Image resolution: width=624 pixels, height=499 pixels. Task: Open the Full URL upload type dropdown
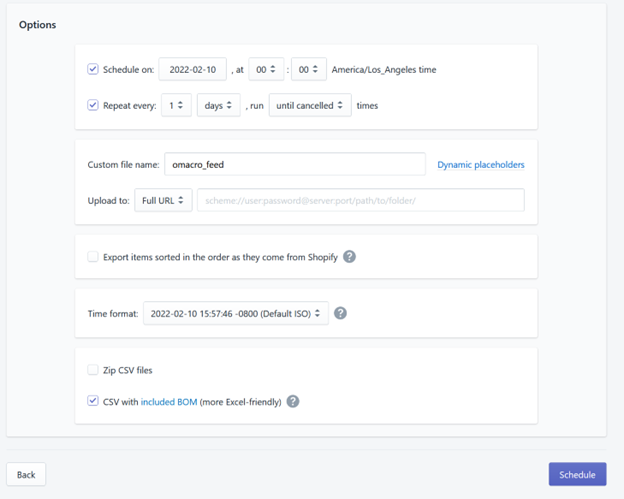[x=163, y=200]
